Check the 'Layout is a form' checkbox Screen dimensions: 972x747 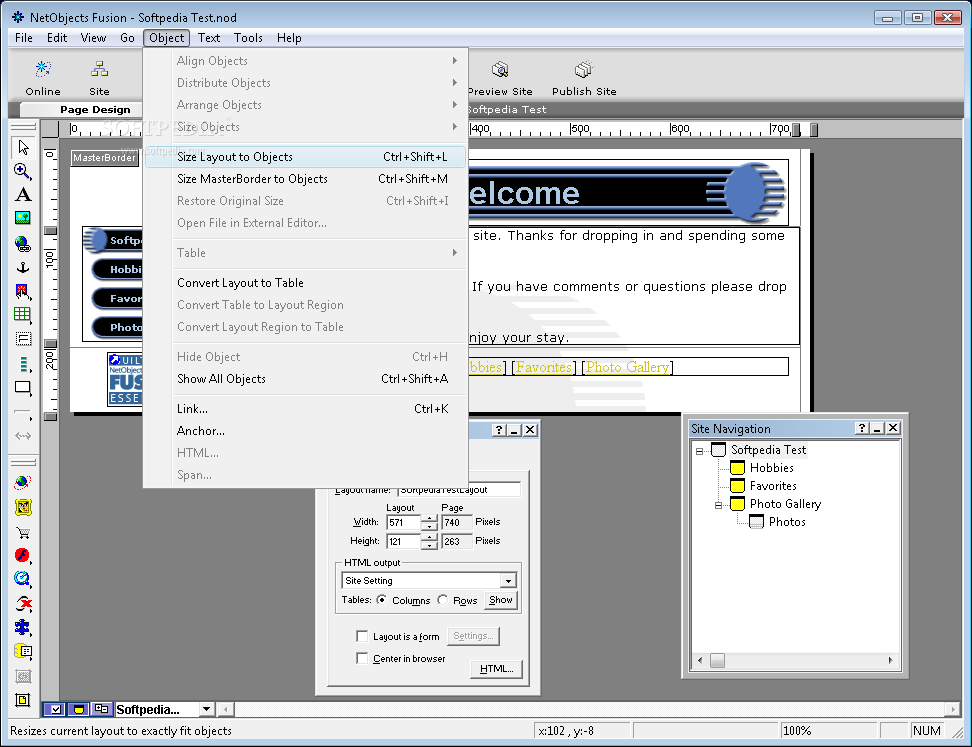(x=362, y=636)
